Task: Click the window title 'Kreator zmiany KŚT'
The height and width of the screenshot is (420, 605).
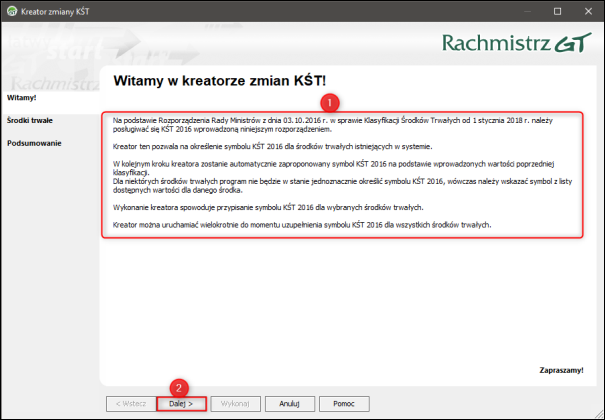Action: [55, 12]
